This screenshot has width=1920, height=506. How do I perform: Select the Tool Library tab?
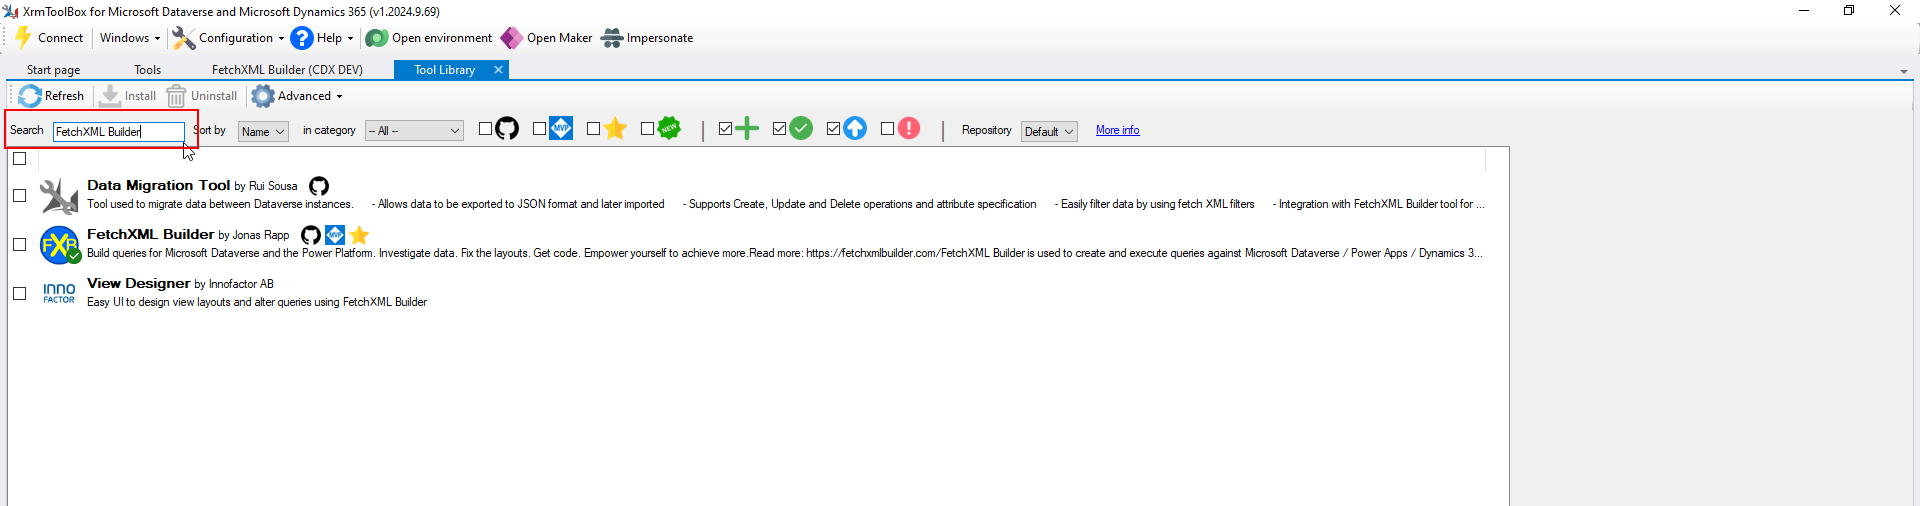(x=444, y=70)
